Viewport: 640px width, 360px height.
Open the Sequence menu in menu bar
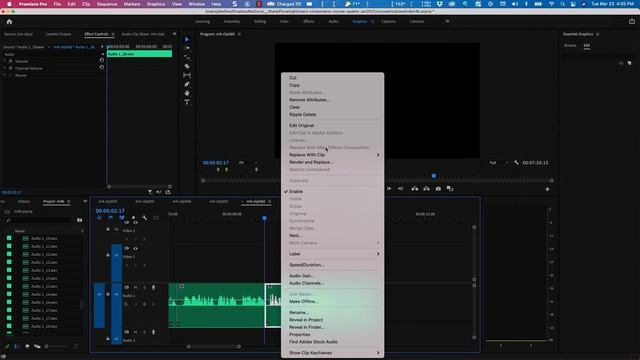pyautogui.click(x=107, y=4)
